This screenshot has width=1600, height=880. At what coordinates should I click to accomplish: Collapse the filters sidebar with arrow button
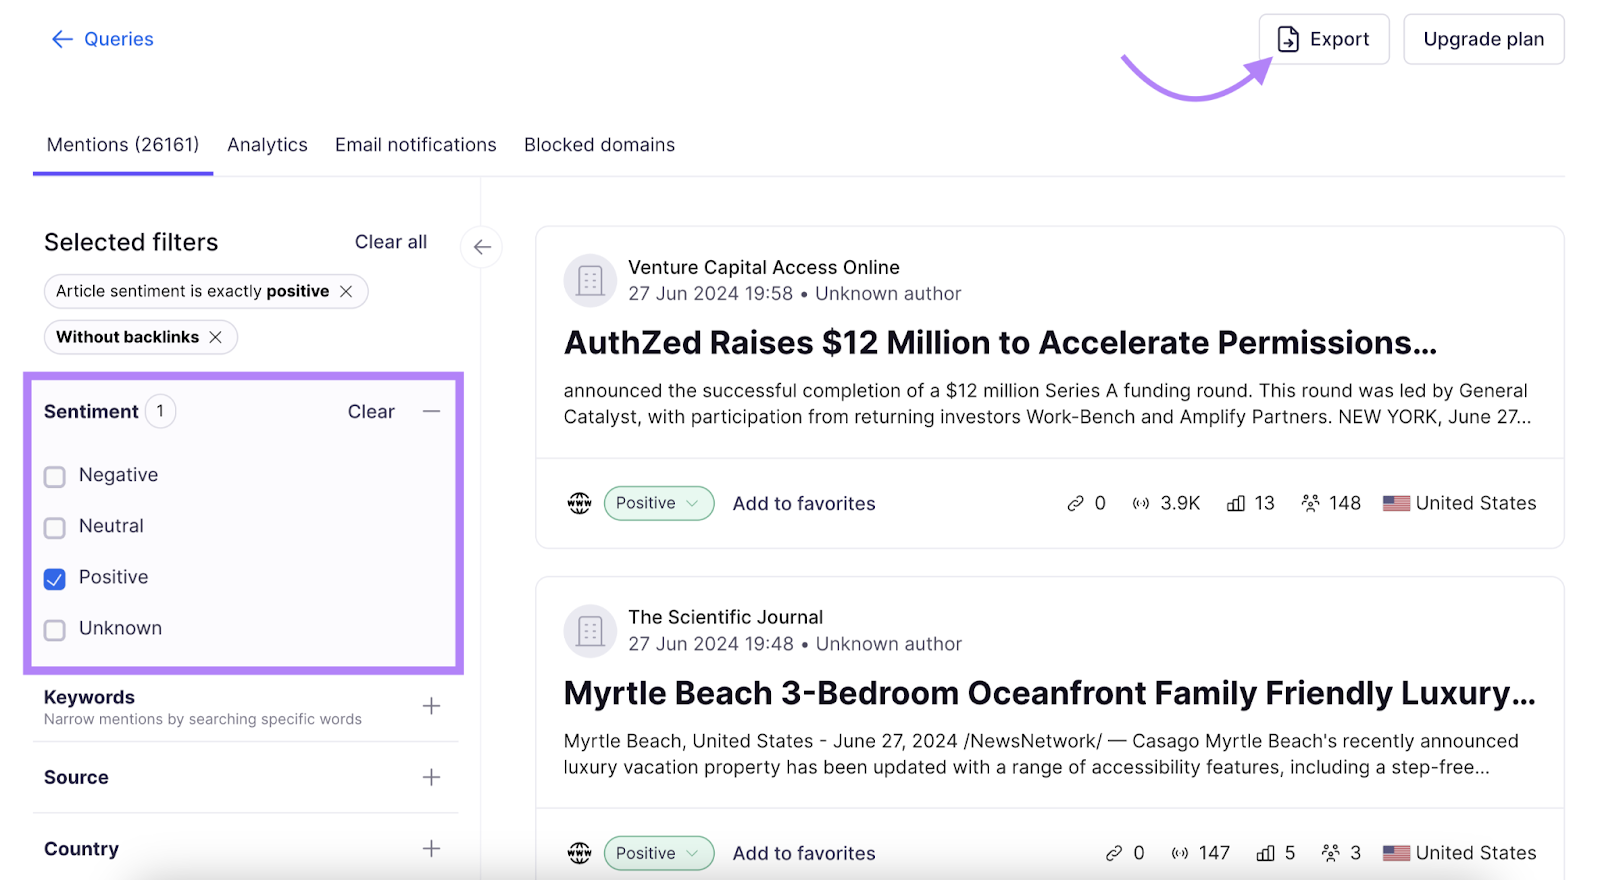[482, 247]
